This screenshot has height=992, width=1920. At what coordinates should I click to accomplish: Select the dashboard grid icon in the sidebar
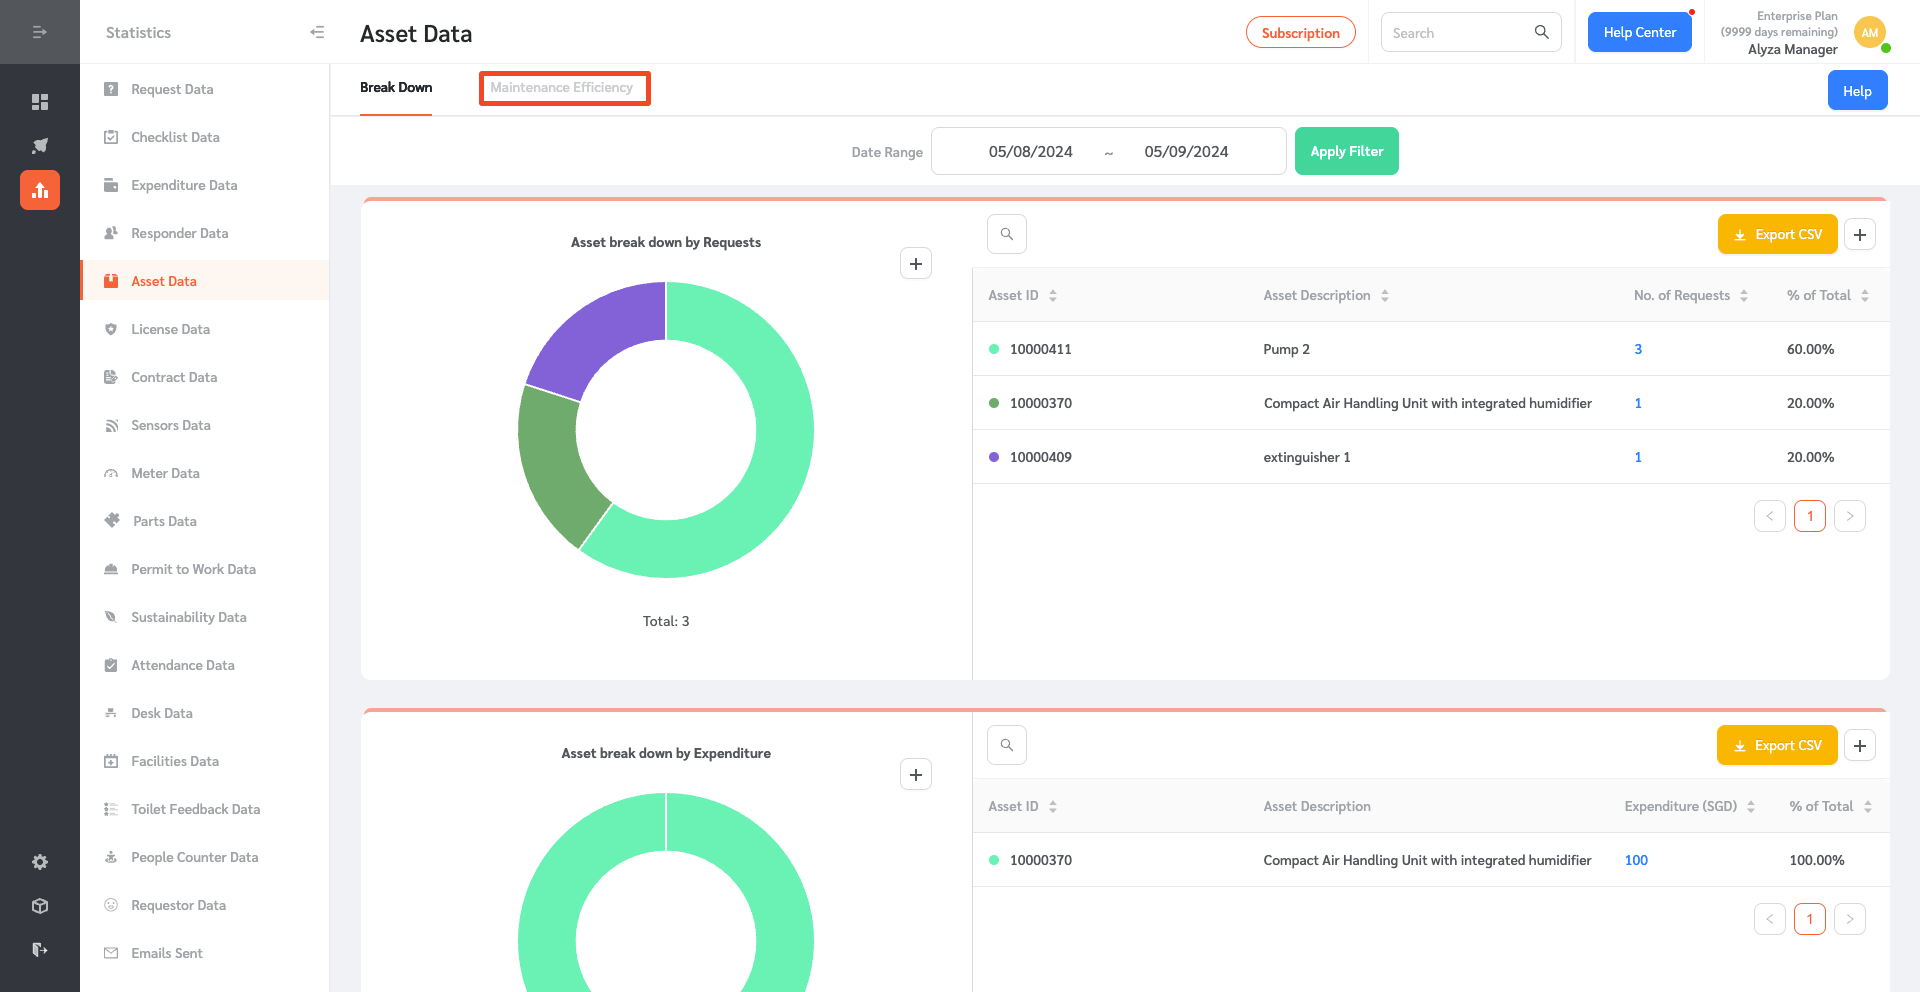click(x=40, y=101)
